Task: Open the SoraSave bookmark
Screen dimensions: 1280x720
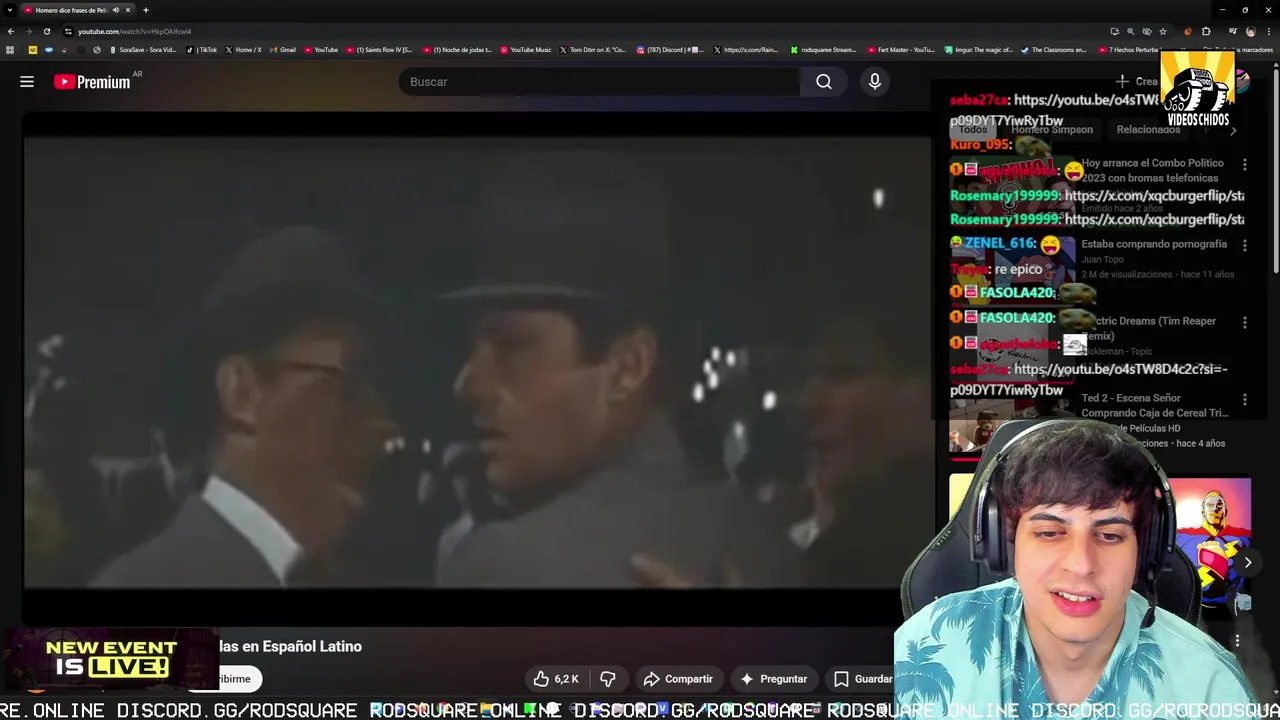Action: point(142,49)
